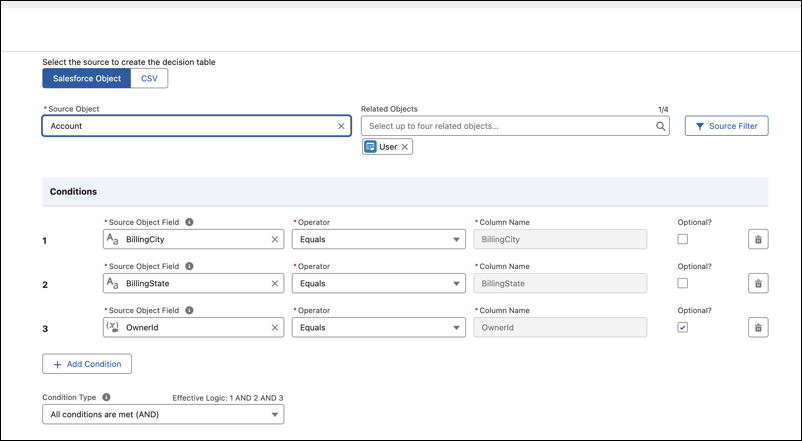The height and width of the screenshot is (441, 802).
Task: Open the Condition Type dropdown
Action: click(x=163, y=414)
